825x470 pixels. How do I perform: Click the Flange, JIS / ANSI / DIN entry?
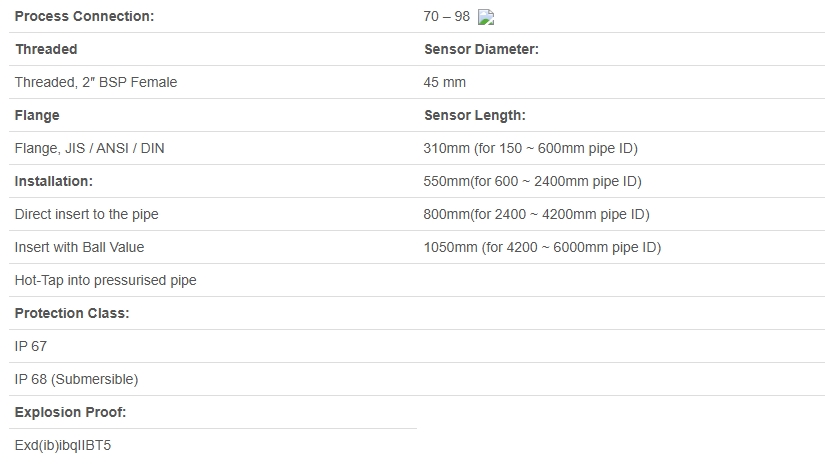tap(90, 148)
